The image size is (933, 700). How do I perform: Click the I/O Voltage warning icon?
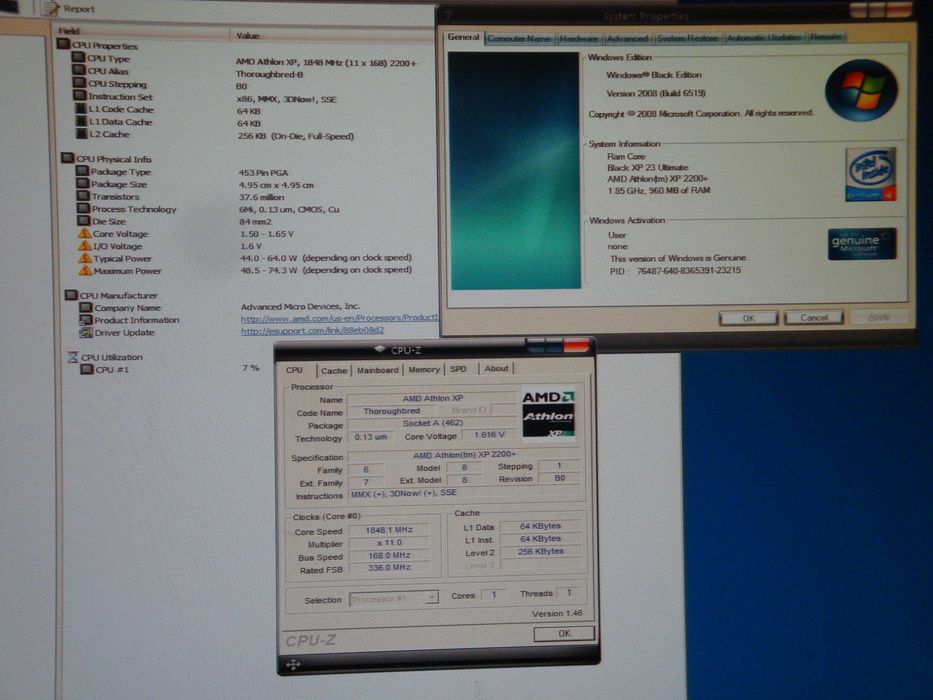click(84, 245)
